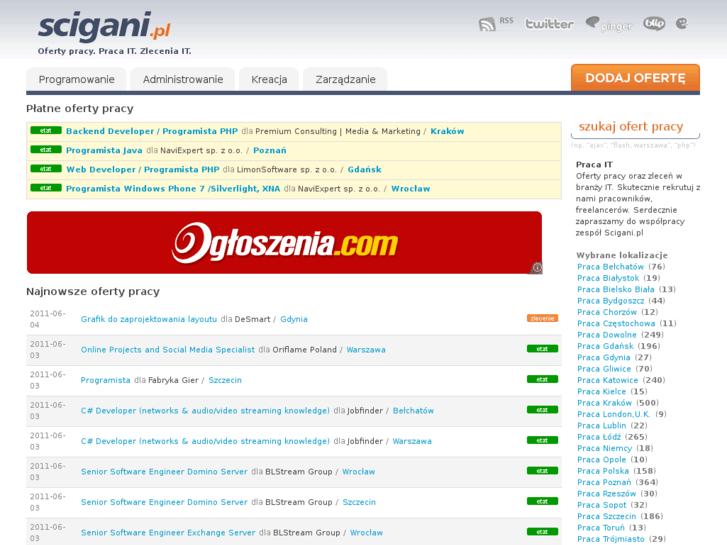This screenshot has width=727, height=545.
Task: Open the Programista Java offer
Action: [x=104, y=150]
